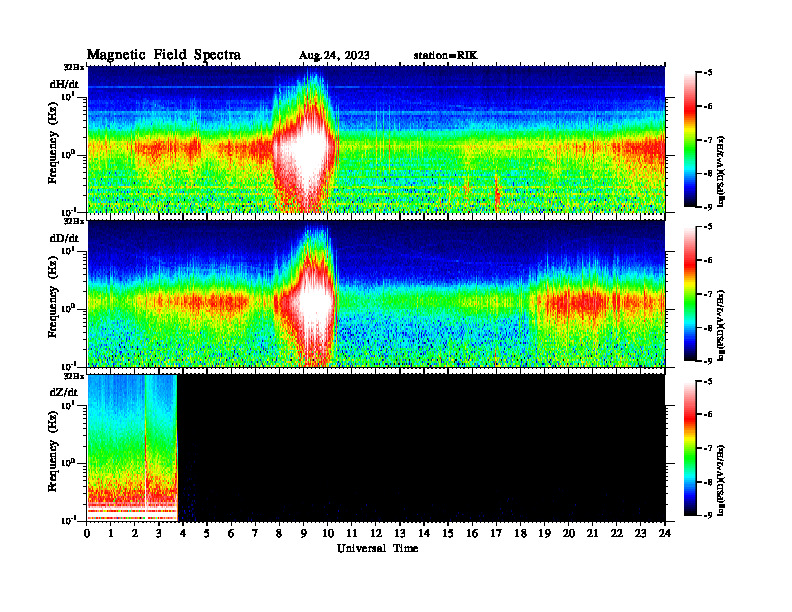Viewport: 792px width, 612px height.
Task: Click the "12" hour tick on the time axis
Action: 375,533
